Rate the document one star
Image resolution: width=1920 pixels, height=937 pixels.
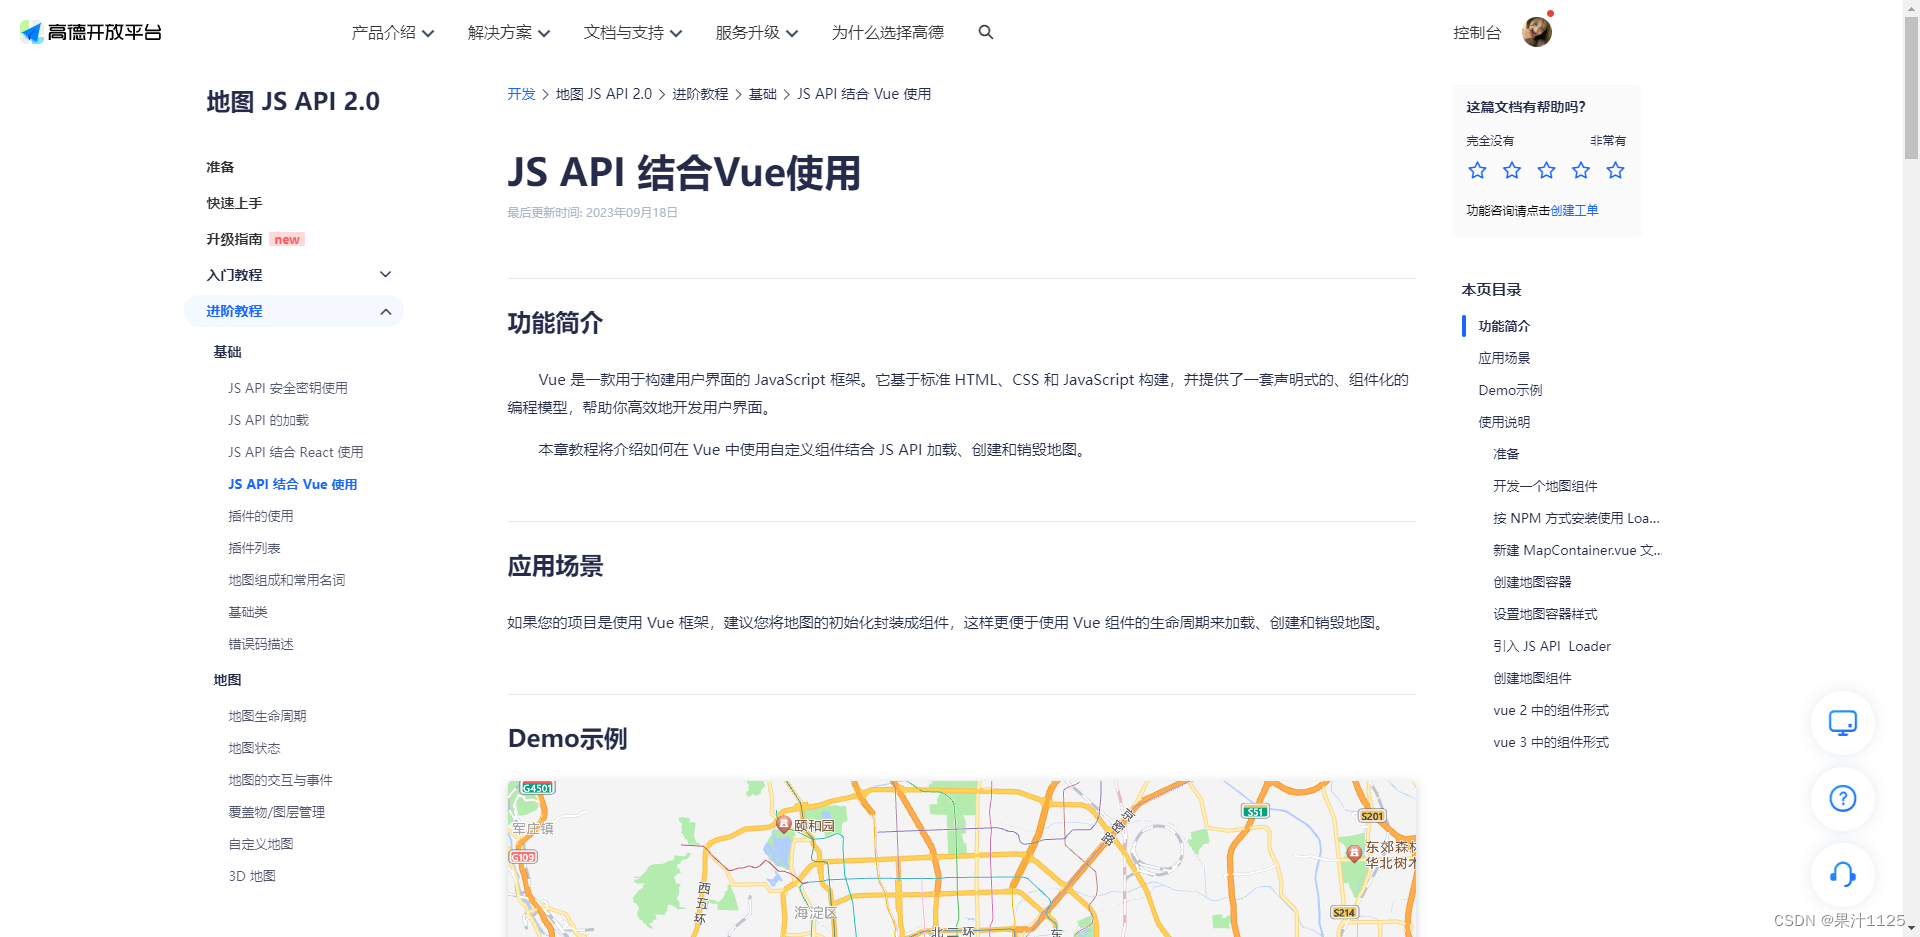[1477, 170]
